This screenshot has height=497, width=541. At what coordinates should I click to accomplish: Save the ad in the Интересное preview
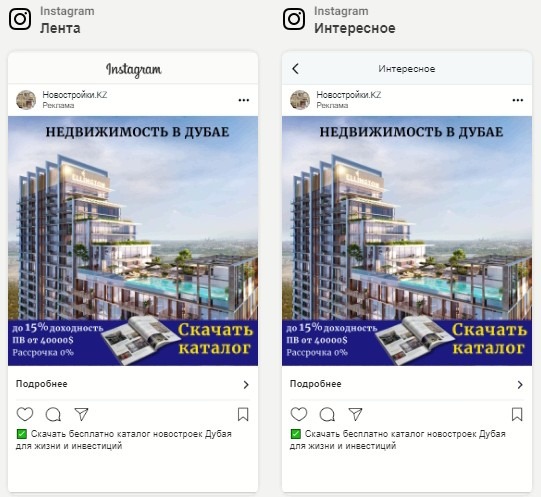517,414
